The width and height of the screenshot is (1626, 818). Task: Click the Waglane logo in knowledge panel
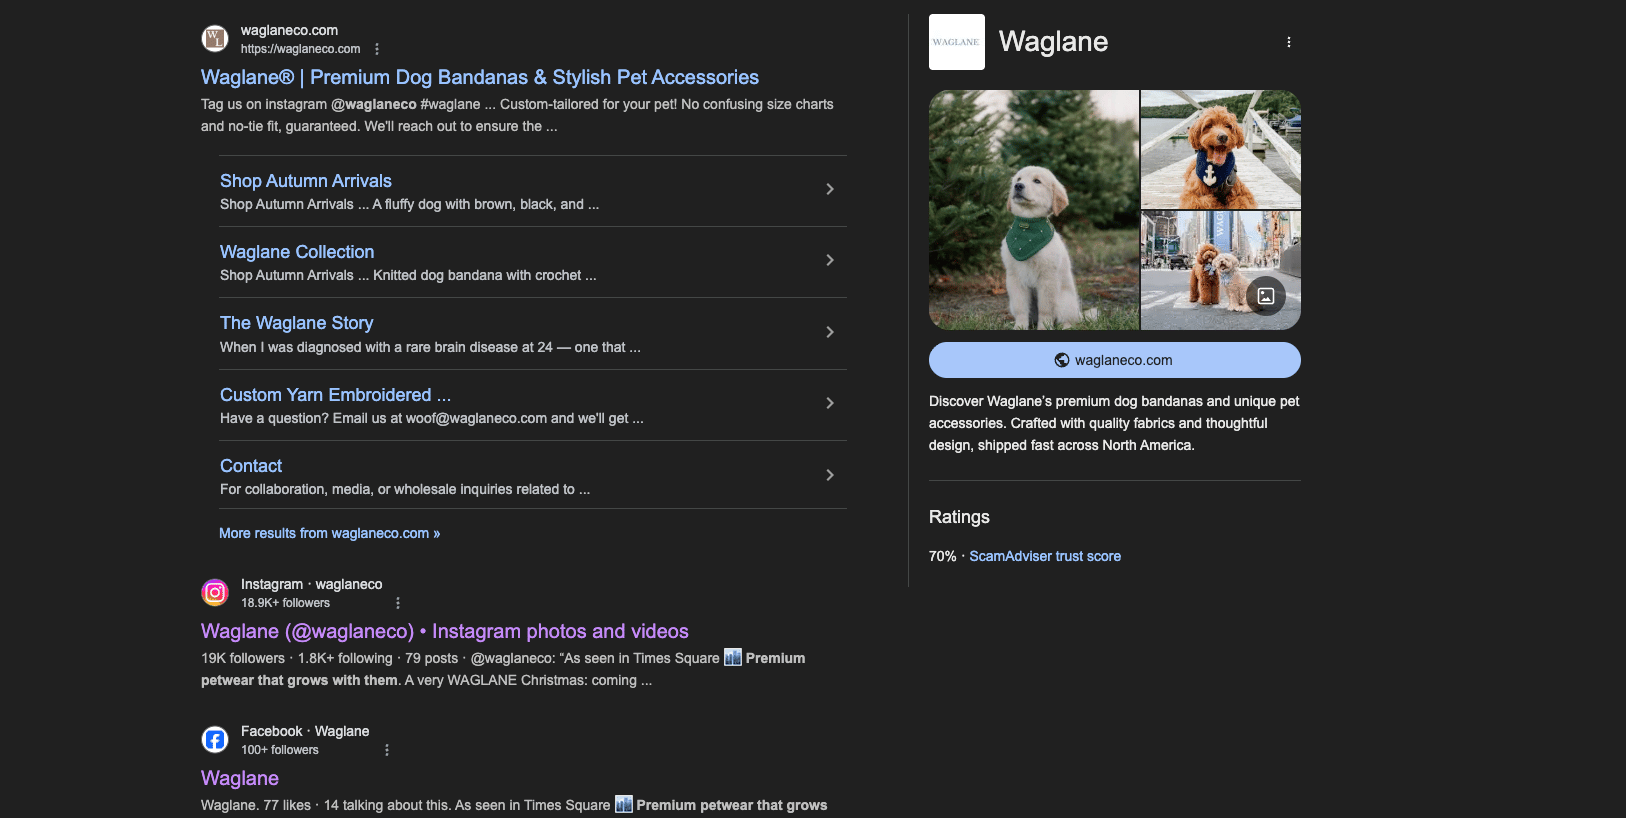(957, 42)
